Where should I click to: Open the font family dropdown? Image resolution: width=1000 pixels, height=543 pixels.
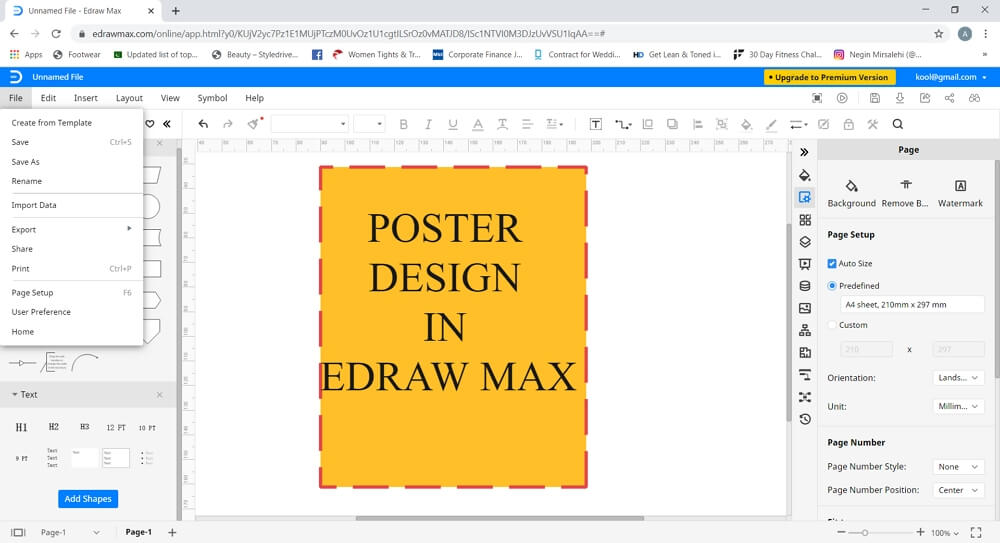309,124
